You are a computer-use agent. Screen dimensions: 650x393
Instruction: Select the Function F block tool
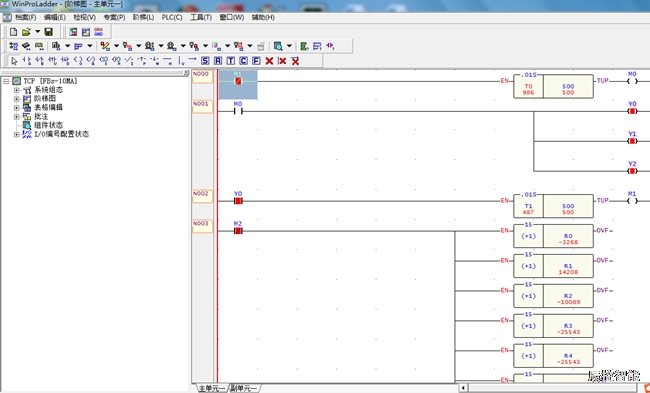tap(256, 61)
